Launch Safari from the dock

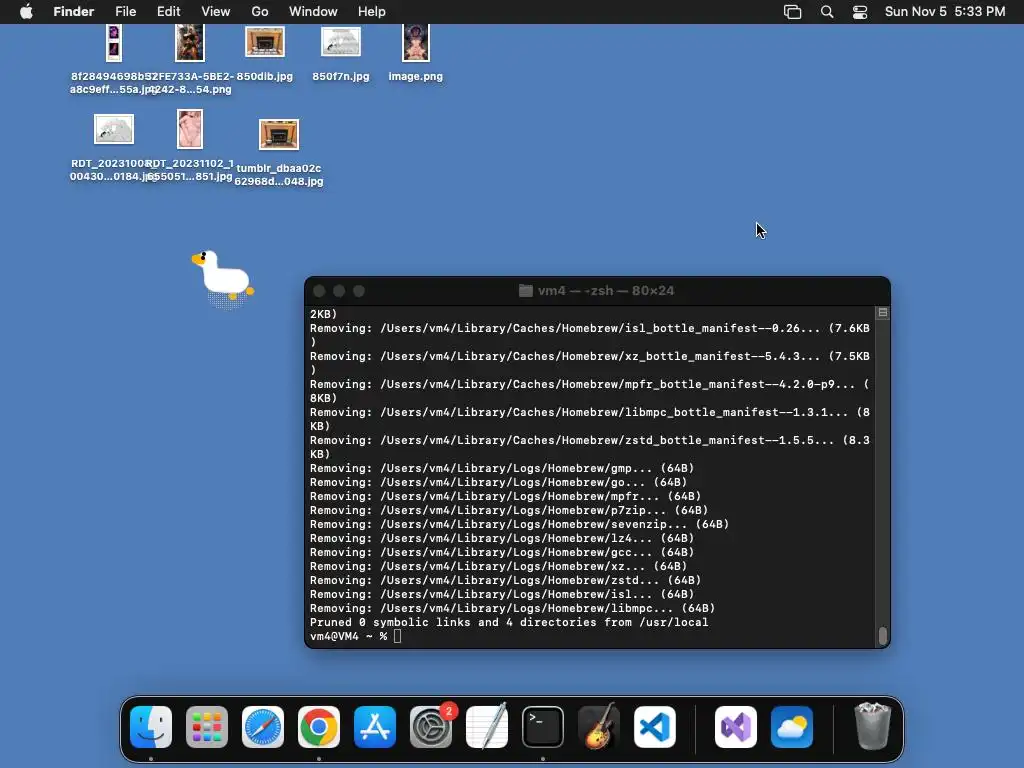click(263, 727)
